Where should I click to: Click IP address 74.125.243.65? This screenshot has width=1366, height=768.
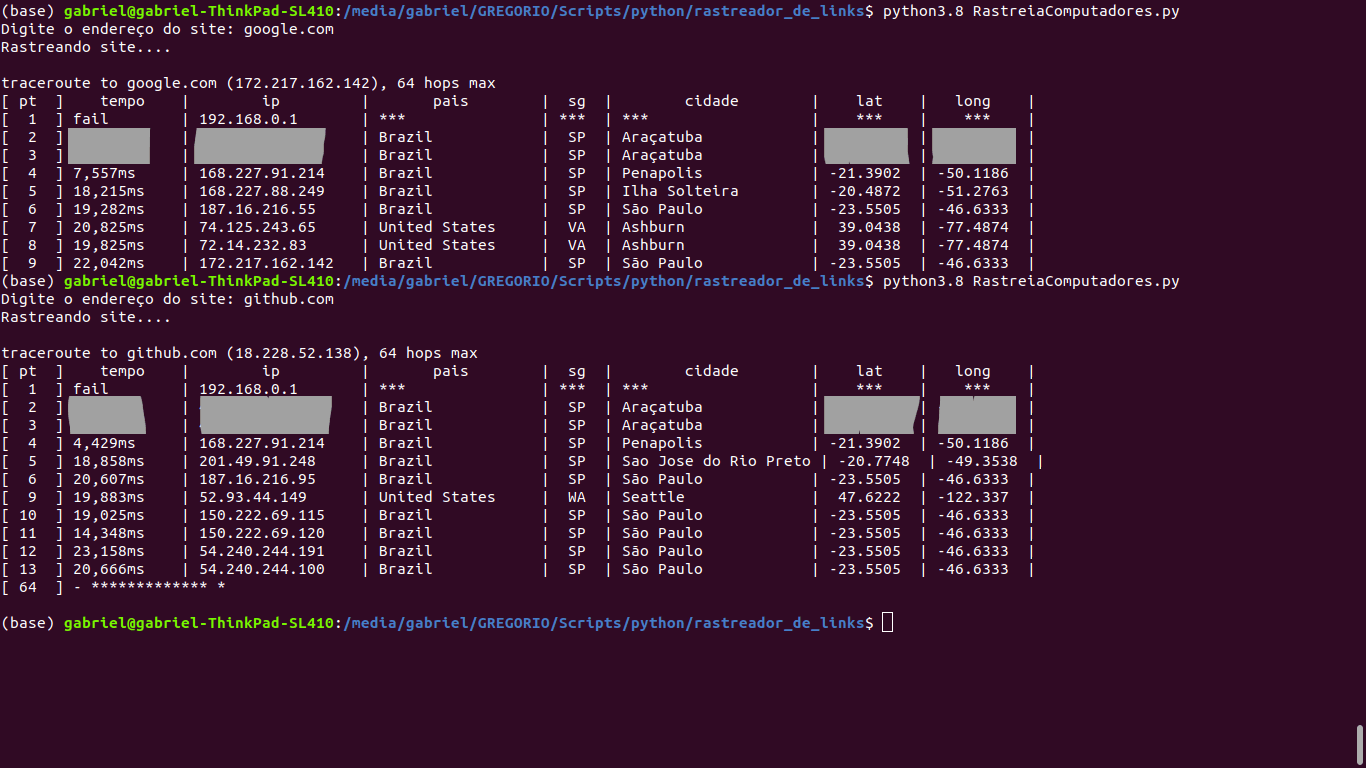pyautogui.click(x=257, y=227)
